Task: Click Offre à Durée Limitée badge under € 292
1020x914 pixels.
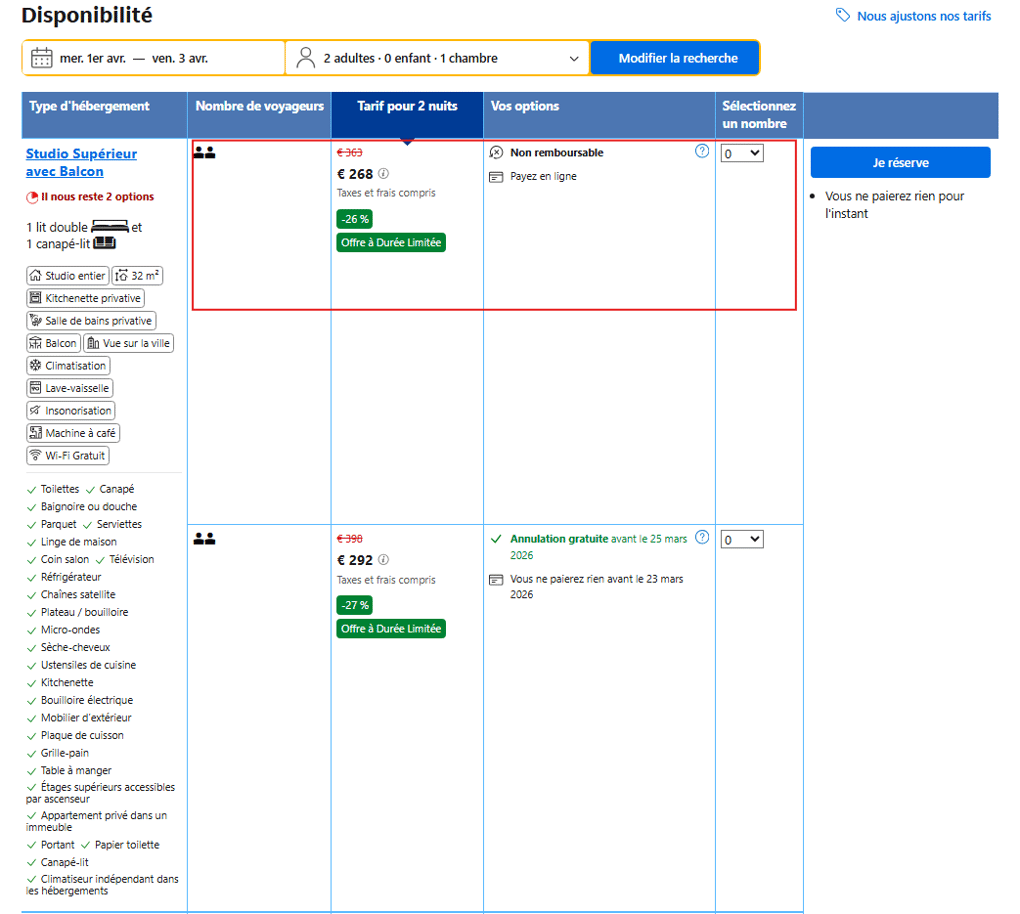Action: (391, 628)
